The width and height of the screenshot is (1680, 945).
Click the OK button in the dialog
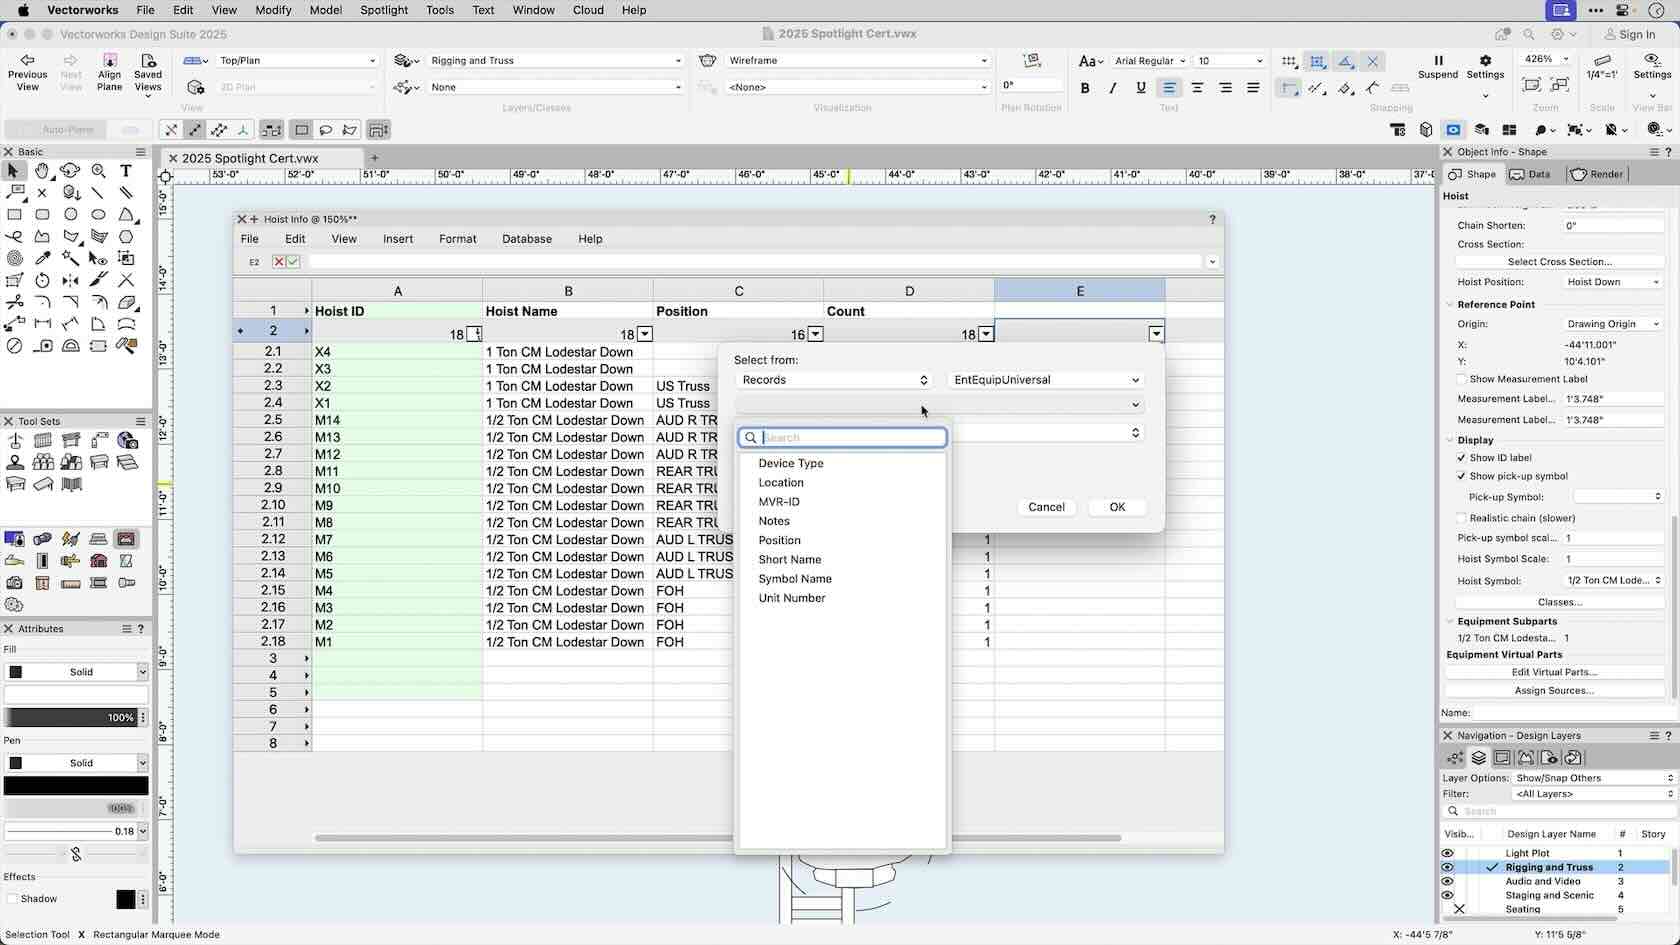click(x=1117, y=507)
